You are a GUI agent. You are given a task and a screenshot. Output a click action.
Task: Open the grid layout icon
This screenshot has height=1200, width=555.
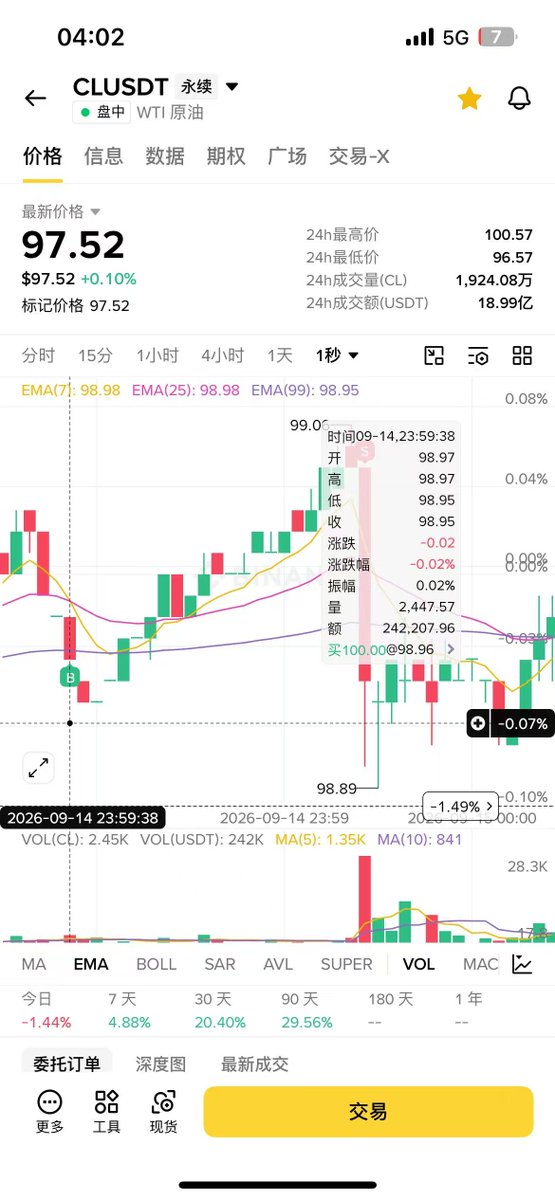(522, 356)
